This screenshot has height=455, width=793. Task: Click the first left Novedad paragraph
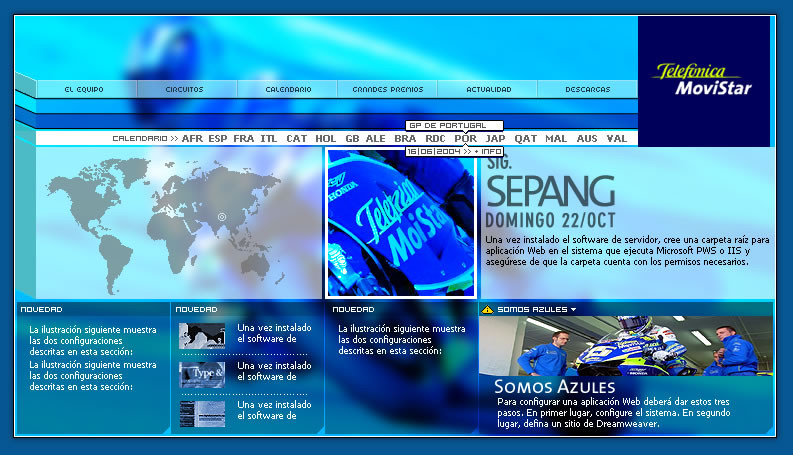point(93,341)
